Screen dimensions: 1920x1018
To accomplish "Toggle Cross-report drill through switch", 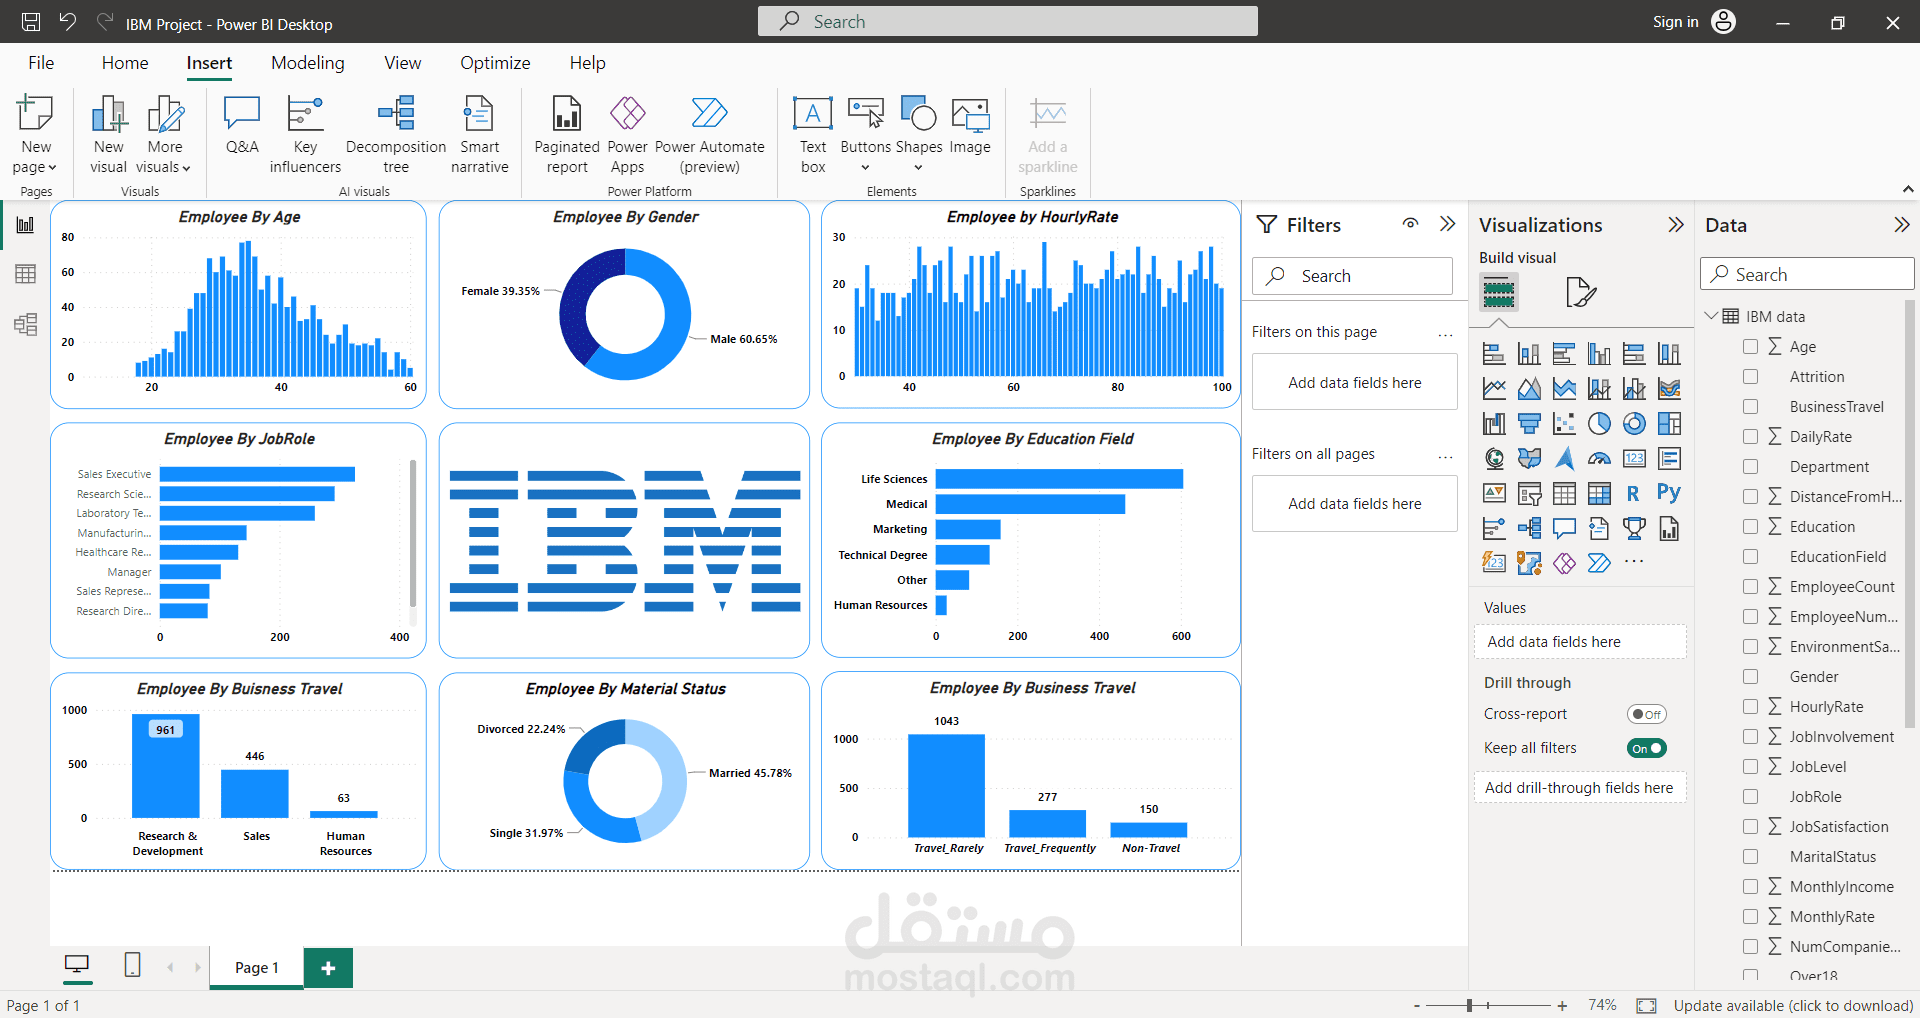I will coord(1646,714).
